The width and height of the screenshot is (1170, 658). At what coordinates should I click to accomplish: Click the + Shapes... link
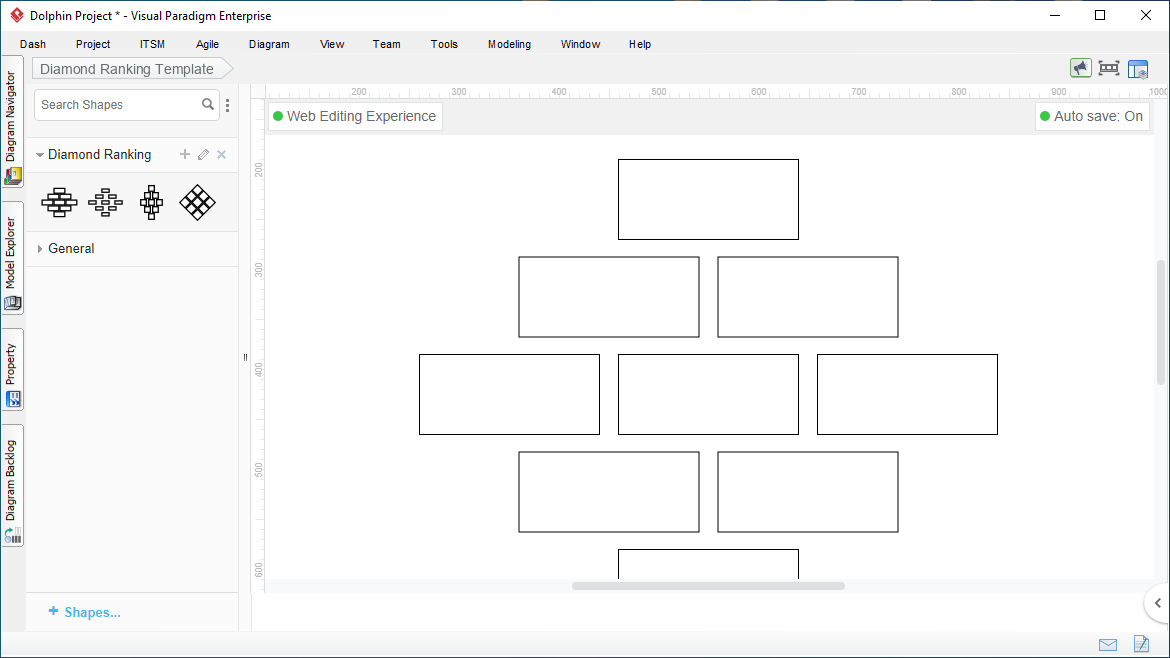84,612
